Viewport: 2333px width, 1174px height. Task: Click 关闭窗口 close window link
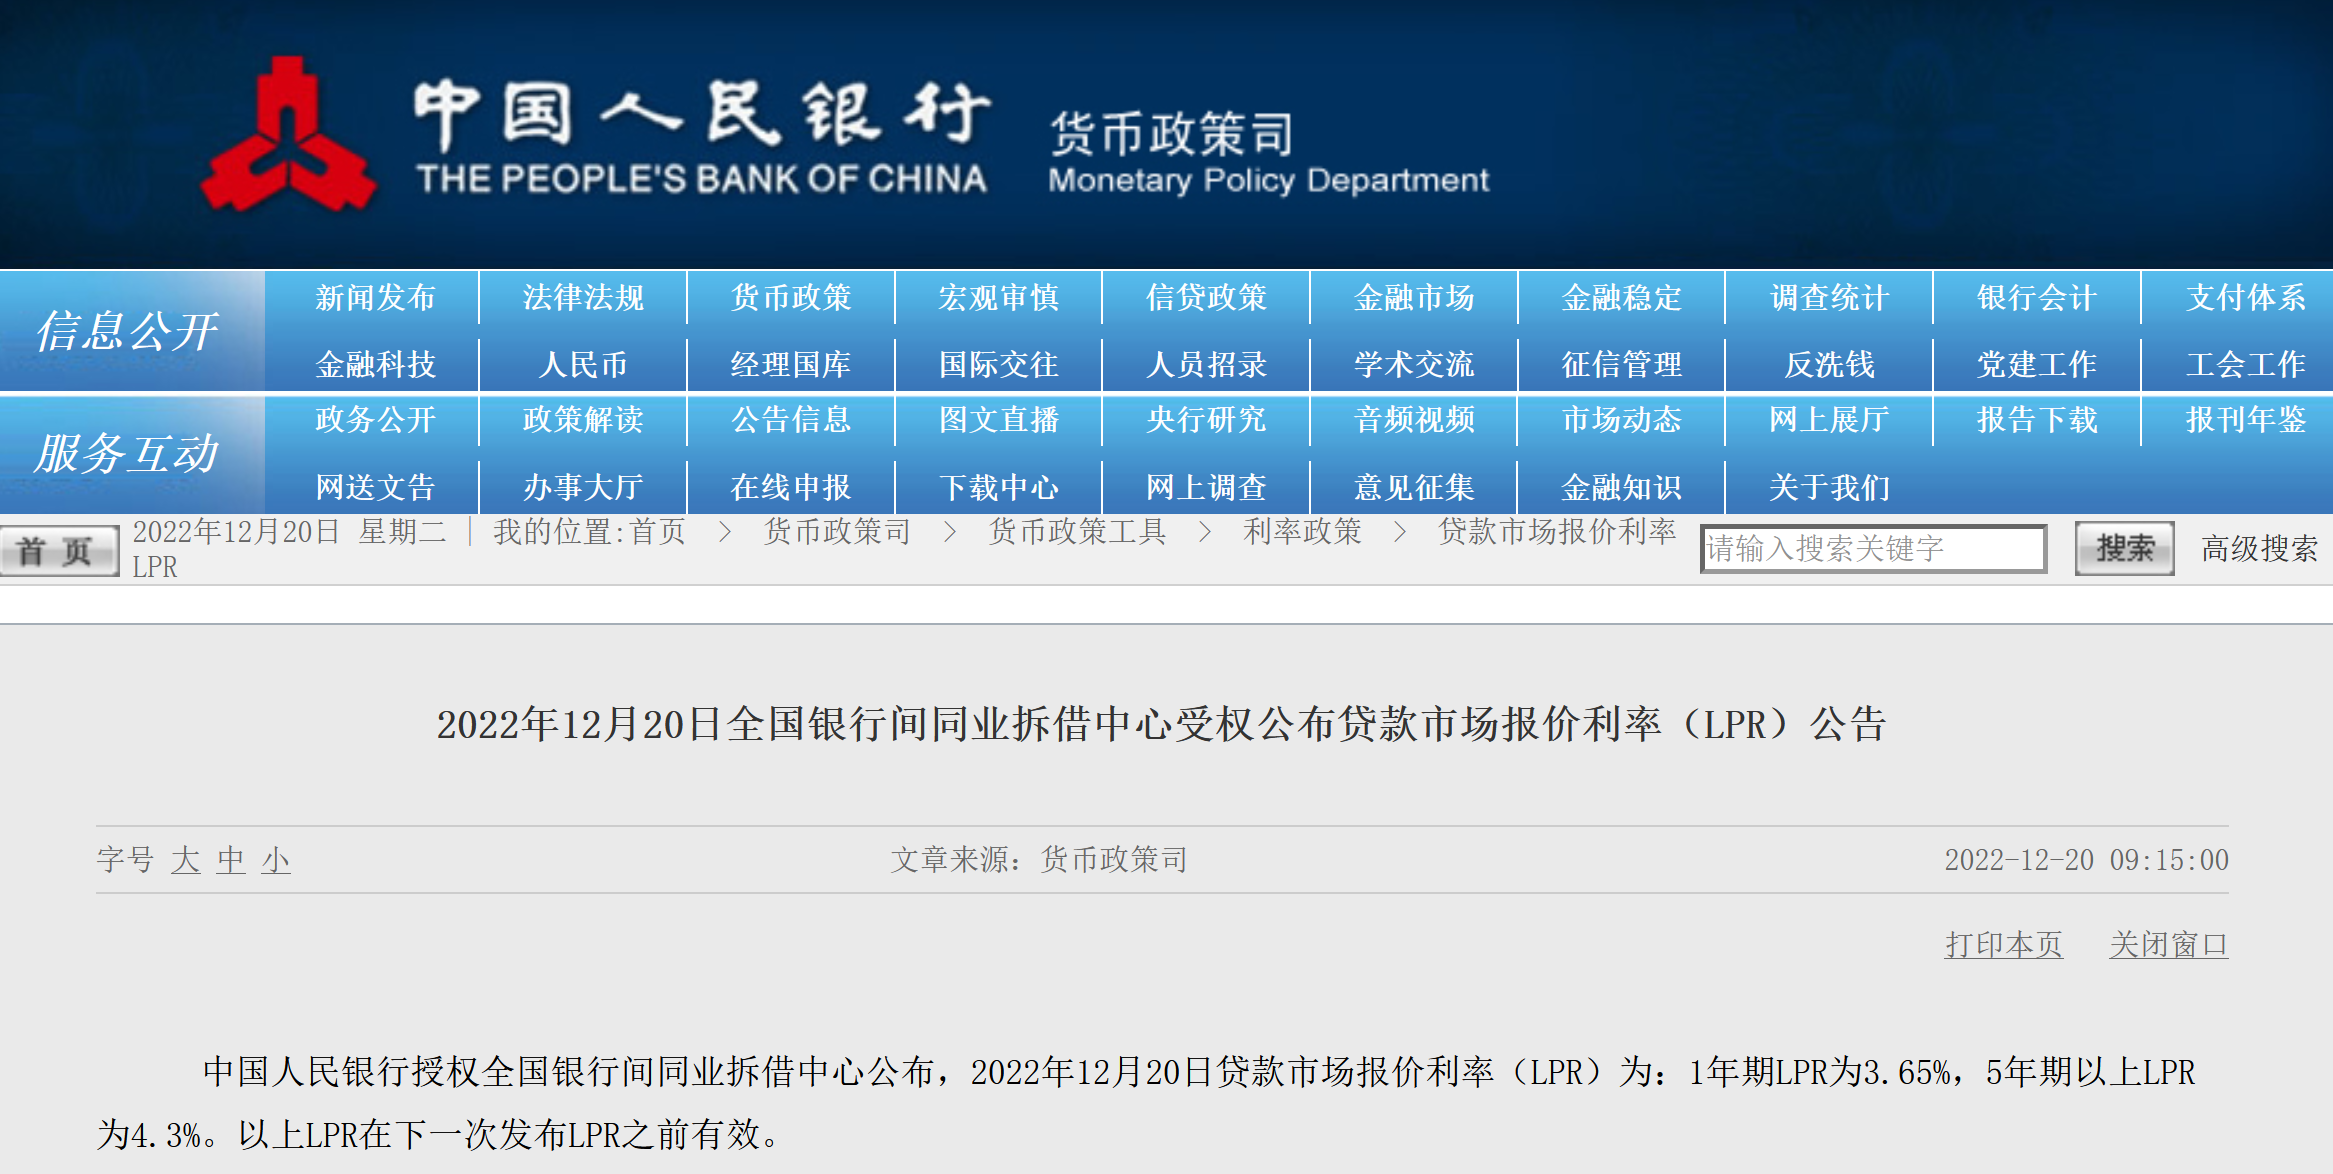click(x=2168, y=944)
